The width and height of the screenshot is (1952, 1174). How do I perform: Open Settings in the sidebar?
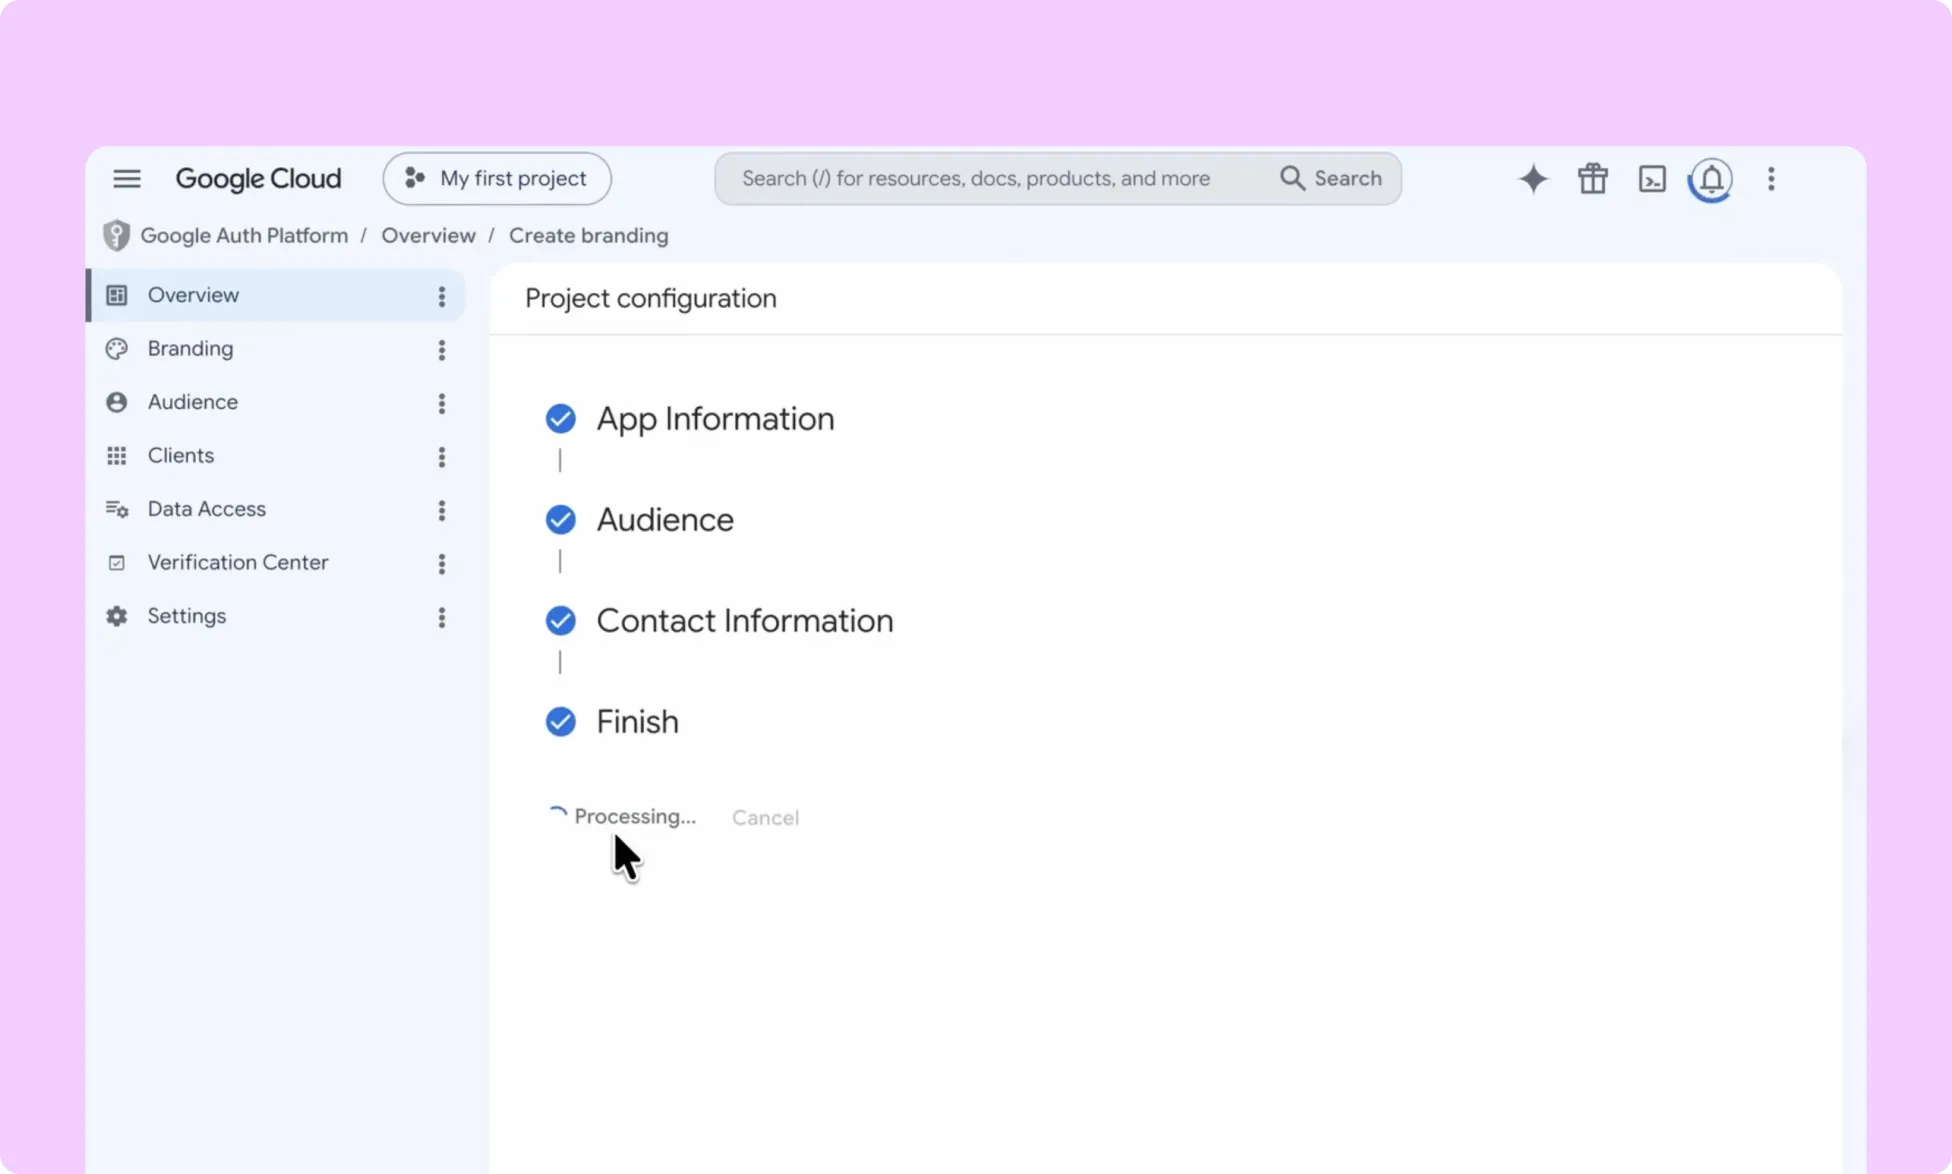pyautogui.click(x=276, y=616)
